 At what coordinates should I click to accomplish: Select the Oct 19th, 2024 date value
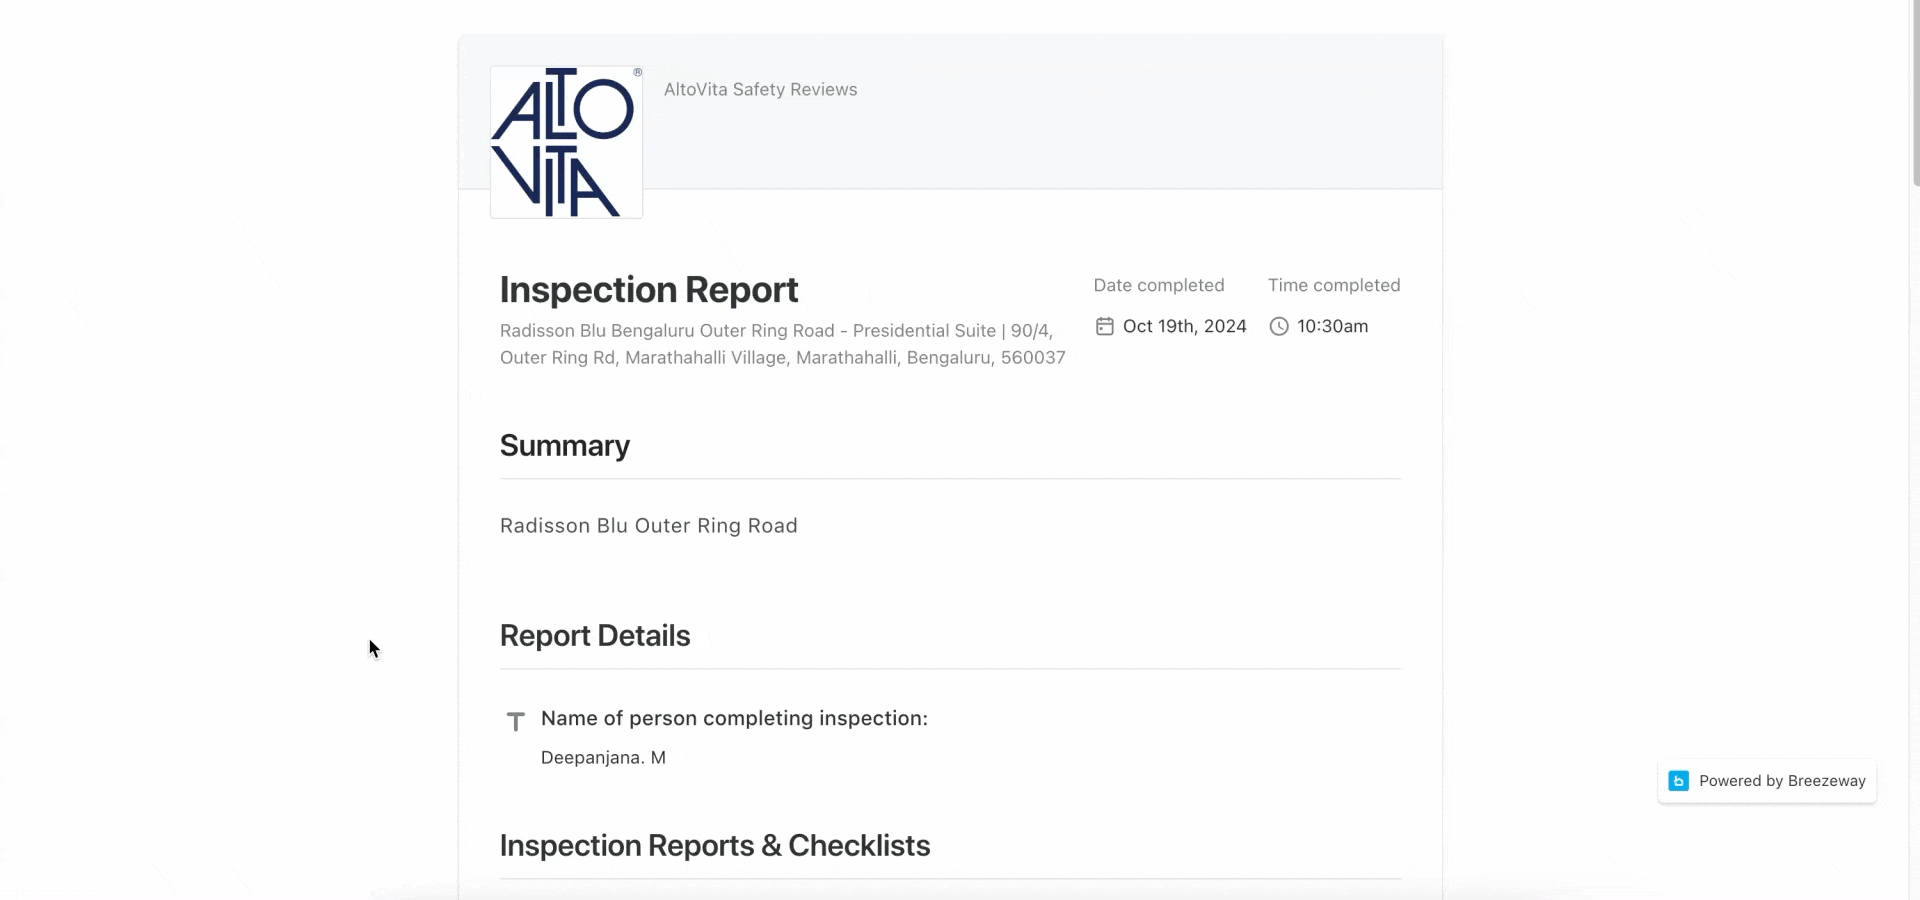pyautogui.click(x=1184, y=326)
